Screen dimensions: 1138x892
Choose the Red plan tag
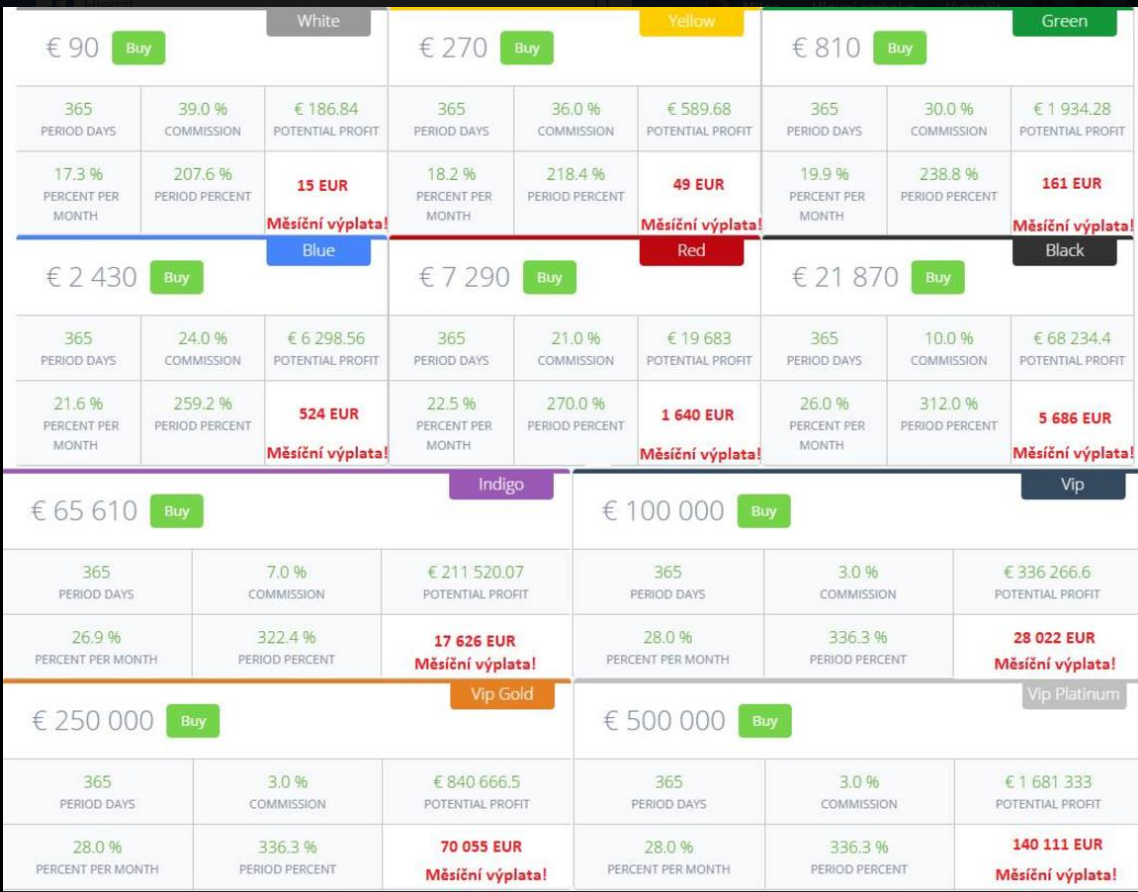pos(691,252)
